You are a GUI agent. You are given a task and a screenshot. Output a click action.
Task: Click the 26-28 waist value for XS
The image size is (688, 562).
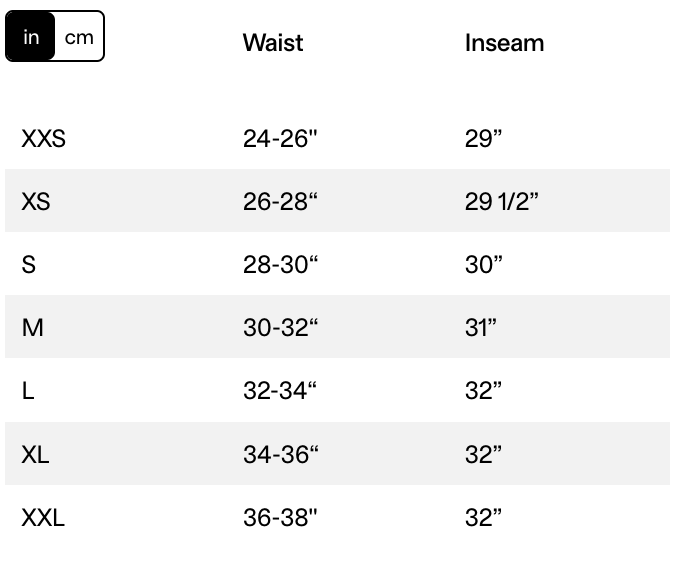click(x=279, y=201)
